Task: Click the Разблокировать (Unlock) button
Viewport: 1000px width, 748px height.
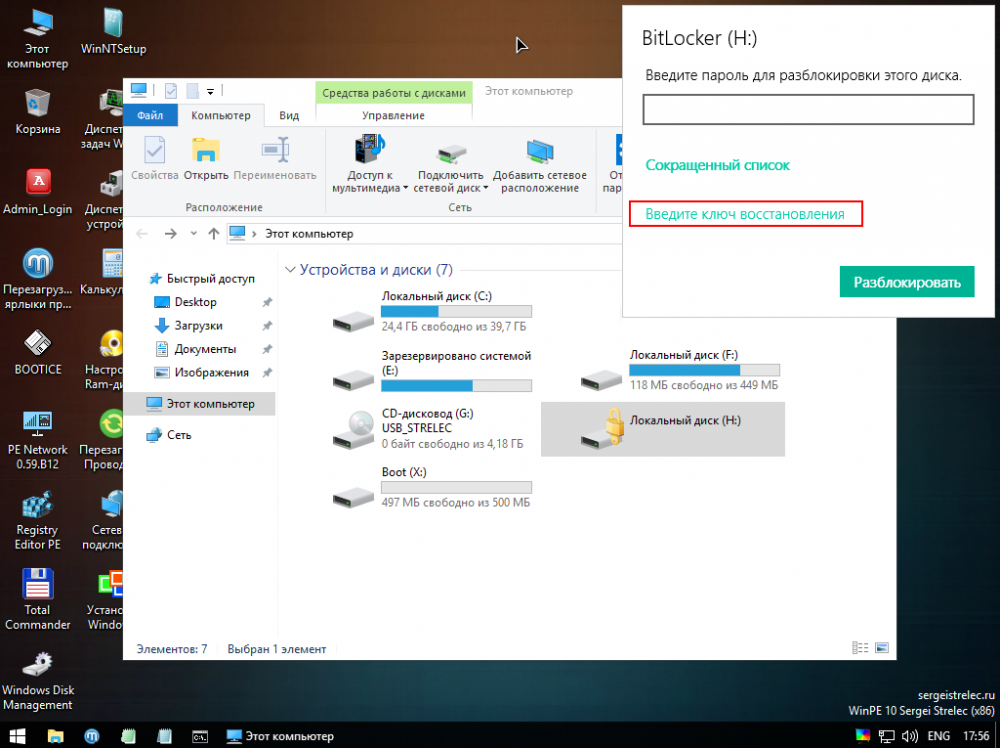Action: click(906, 282)
